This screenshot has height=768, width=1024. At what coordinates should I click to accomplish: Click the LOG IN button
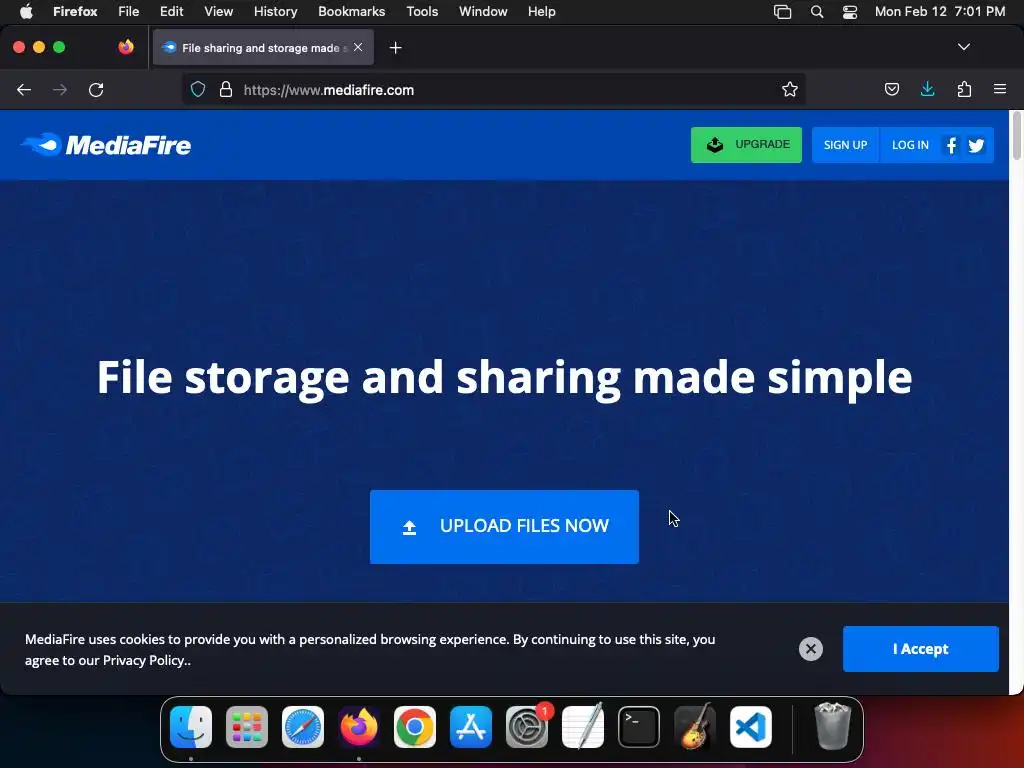tap(910, 145)
